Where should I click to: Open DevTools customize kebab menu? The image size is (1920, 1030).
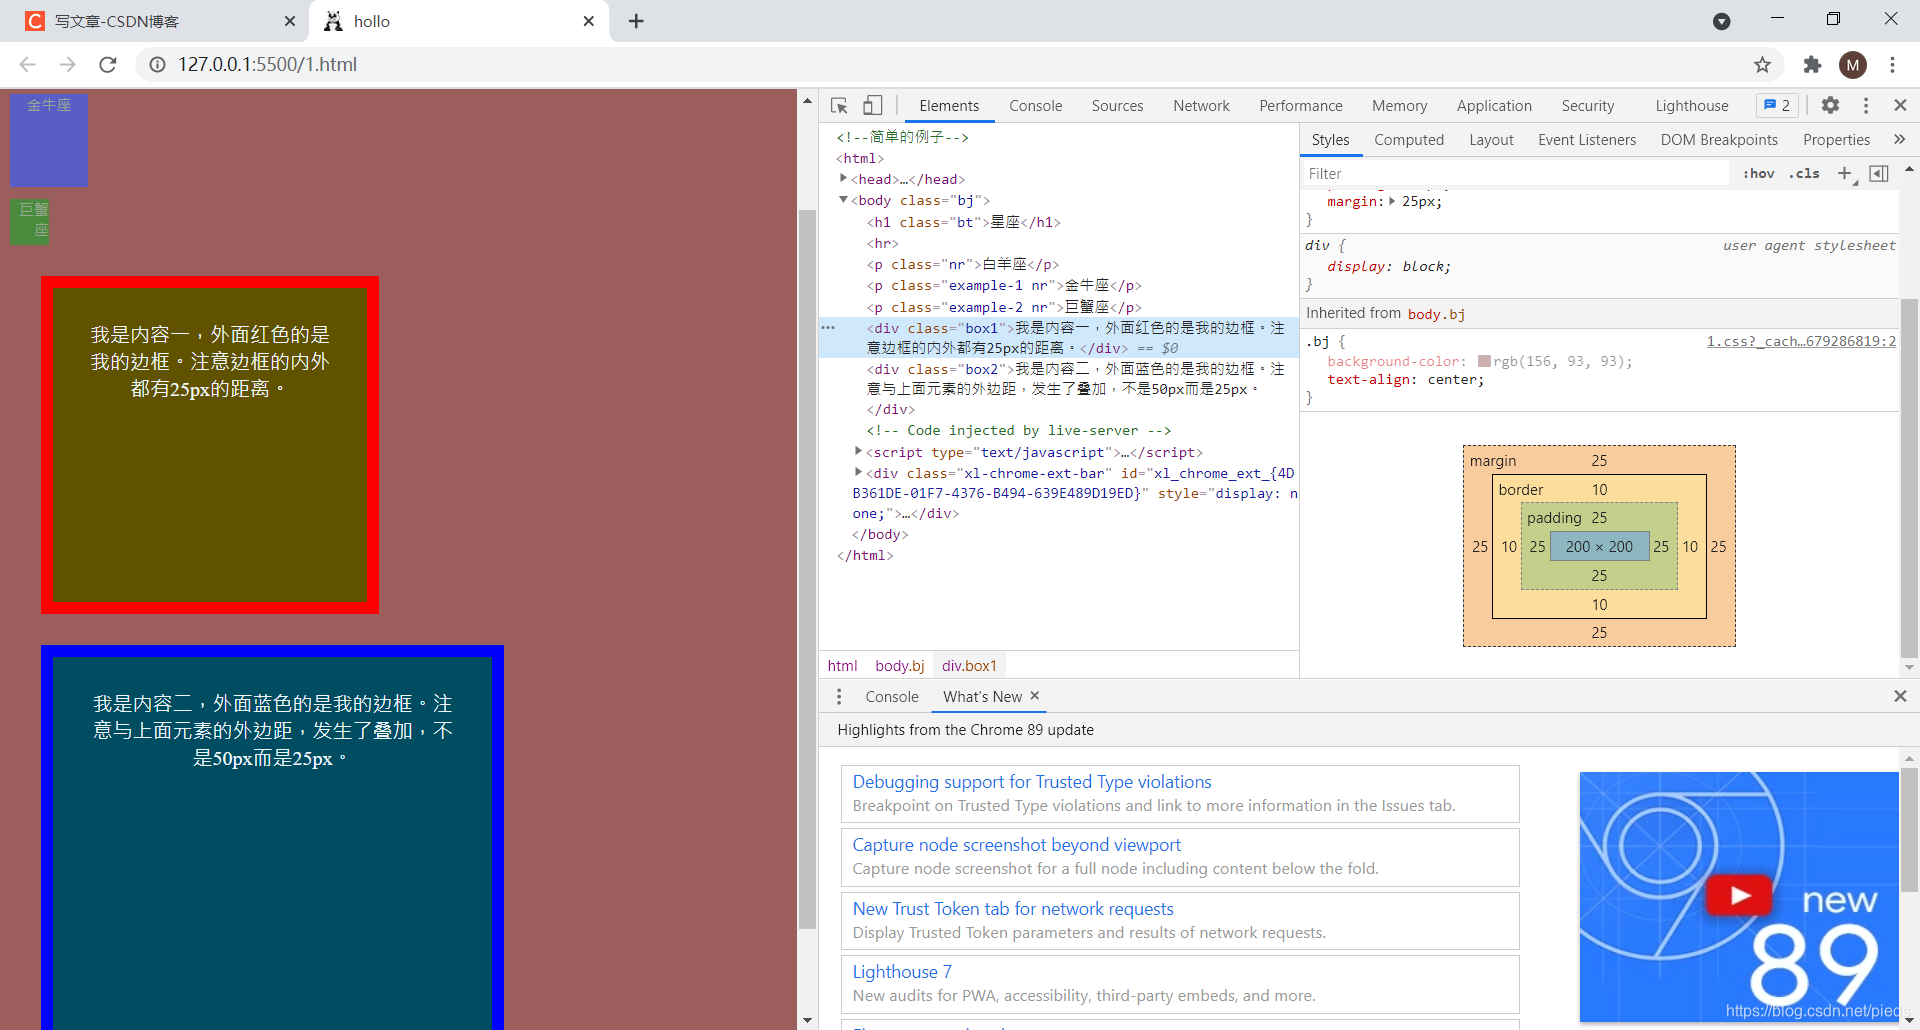point(1866,105)
